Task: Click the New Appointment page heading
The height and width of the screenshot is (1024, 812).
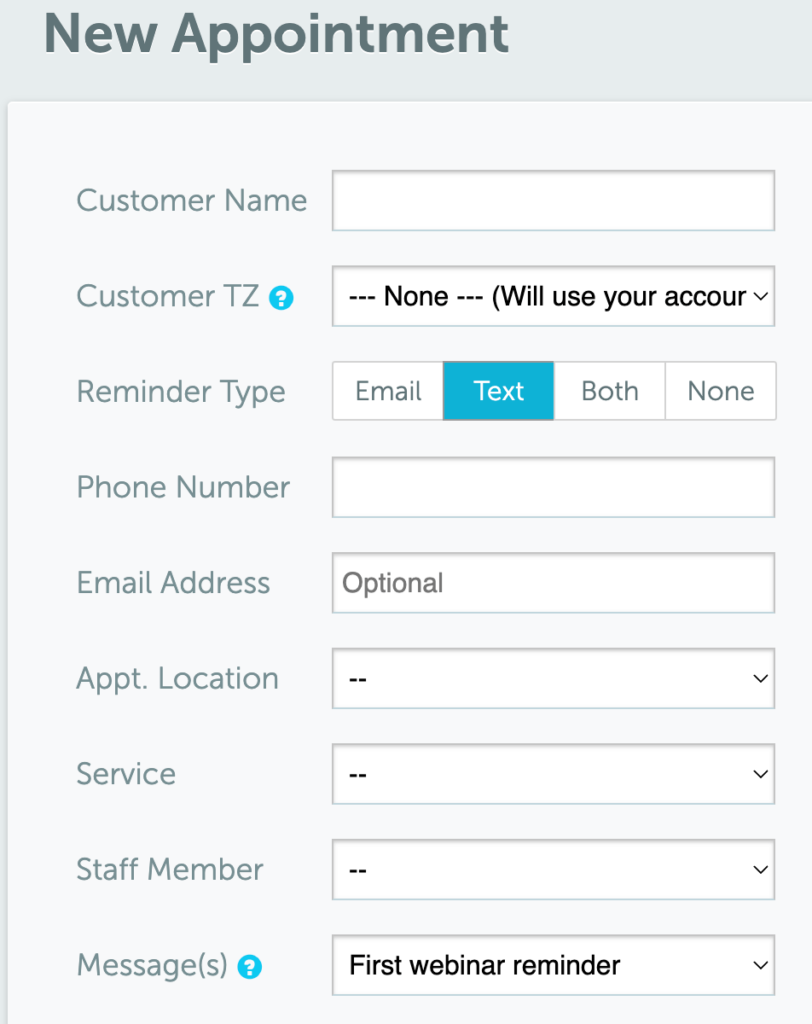Action: [276, 36]
